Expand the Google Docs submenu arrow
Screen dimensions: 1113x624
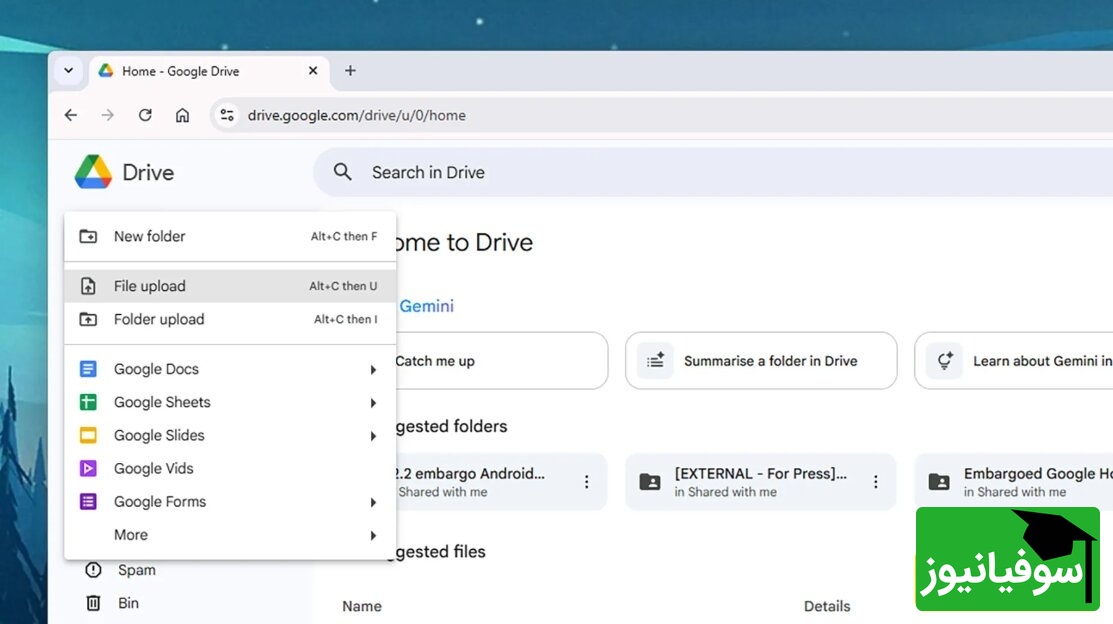[373, 370]
